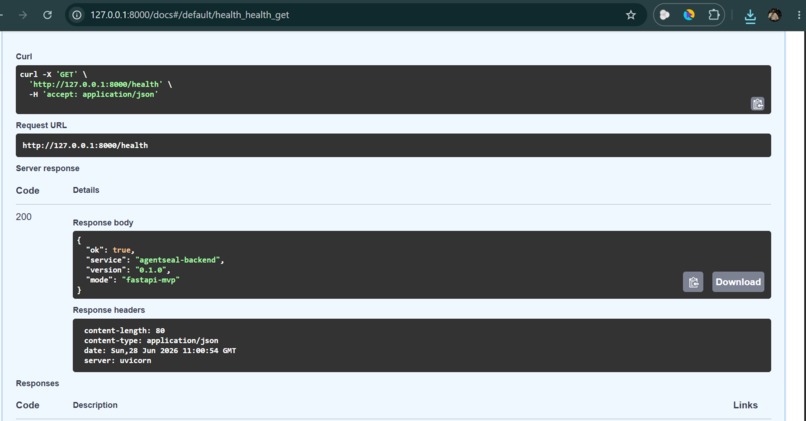
Task: Click the Details column header
Action: [86, 190]
